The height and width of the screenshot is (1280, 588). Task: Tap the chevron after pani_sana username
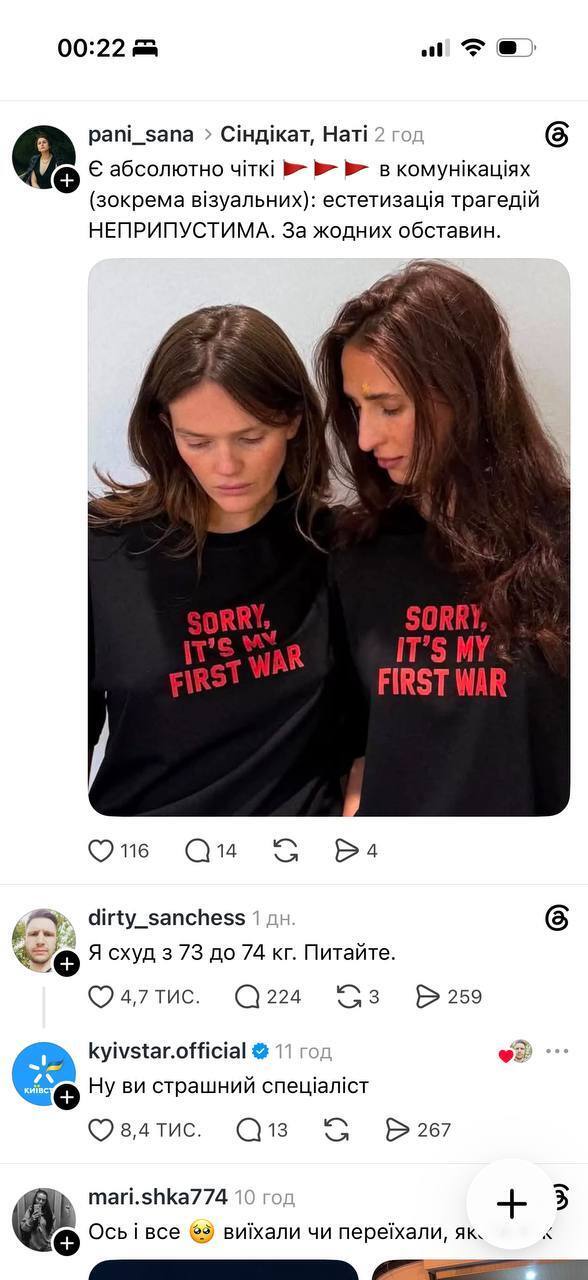click(x=207, y=134)
